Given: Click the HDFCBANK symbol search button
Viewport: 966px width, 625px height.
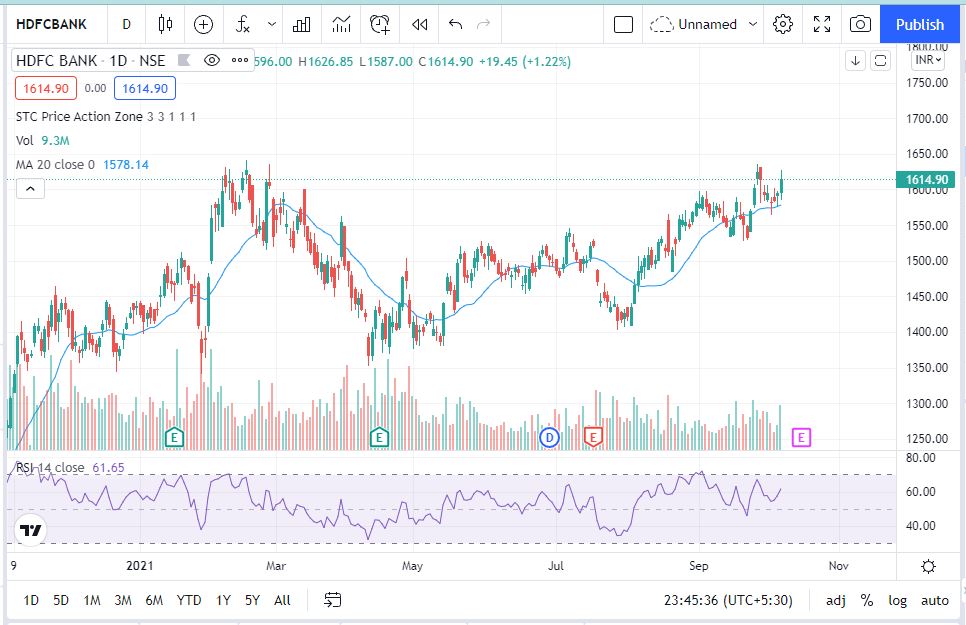Looking at the screenshot, I should click(51, 24).
